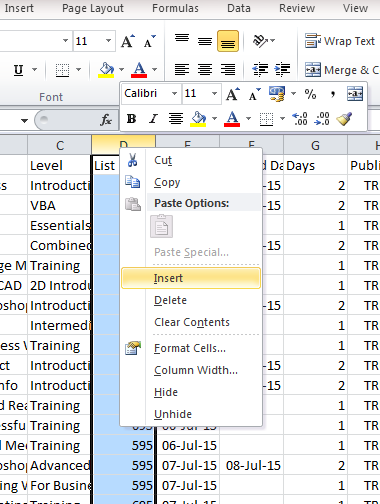This screenshot has width=380, height=504.
Task: Toggle Italic in the mini toolbar
Action: [x=153, y=118]
